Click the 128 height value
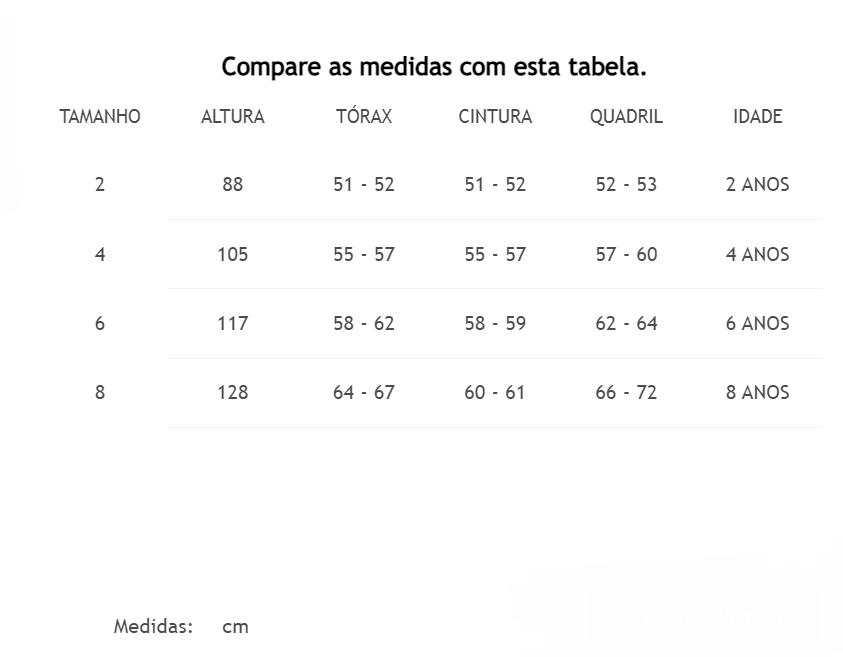The image size is (843, 657). (x=232, y=392)
